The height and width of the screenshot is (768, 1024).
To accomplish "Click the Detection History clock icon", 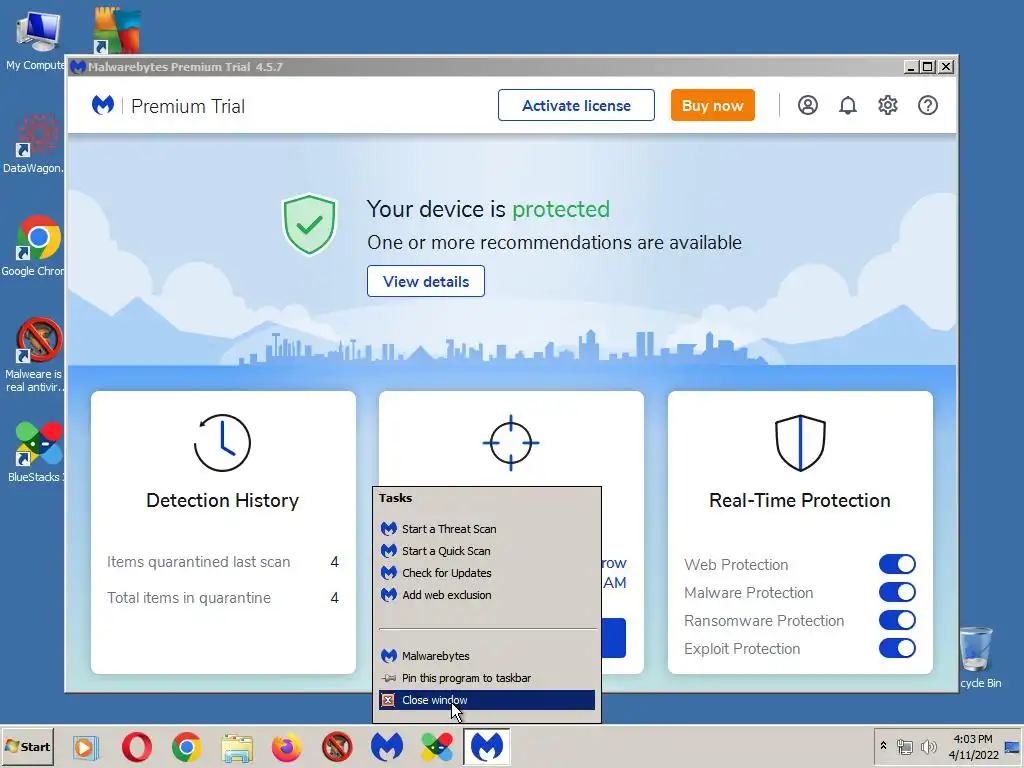I will 222,443.
